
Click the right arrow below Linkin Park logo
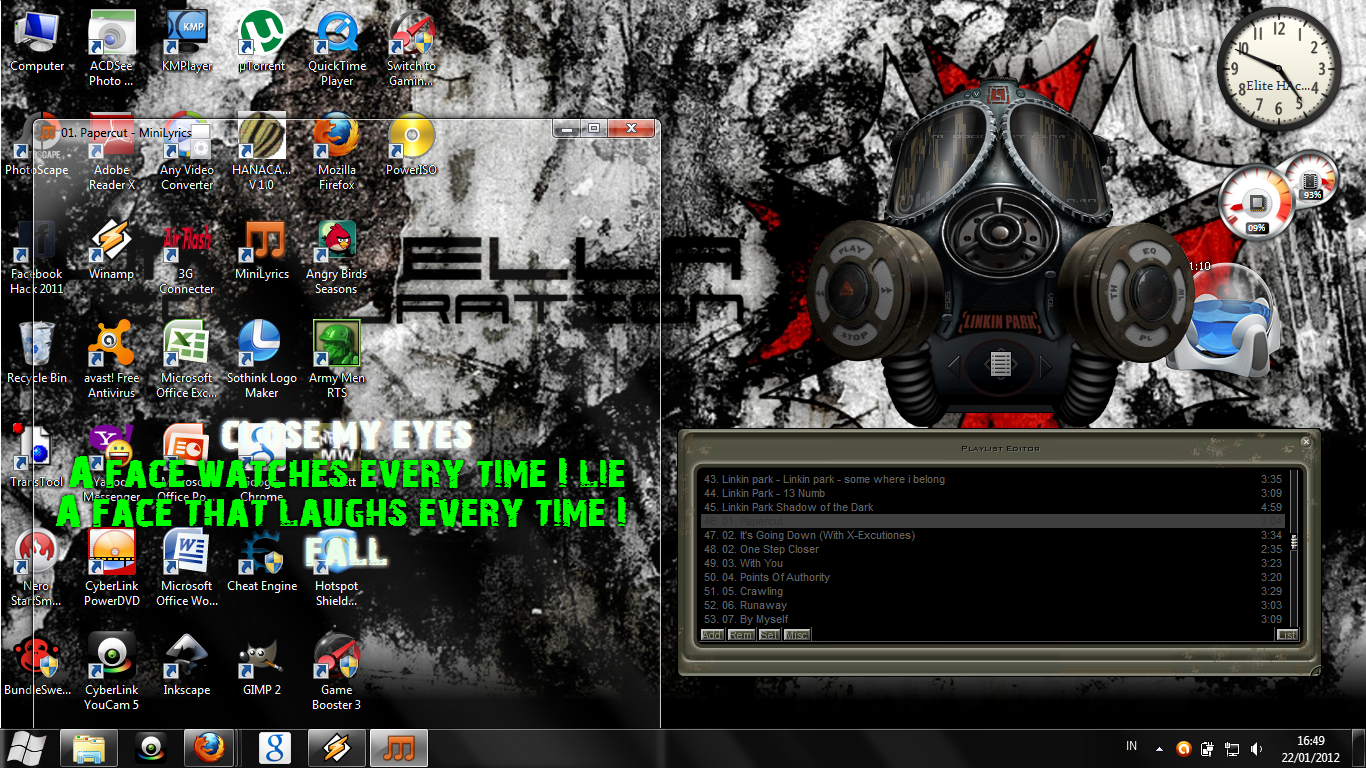(x=1047, y=367)
